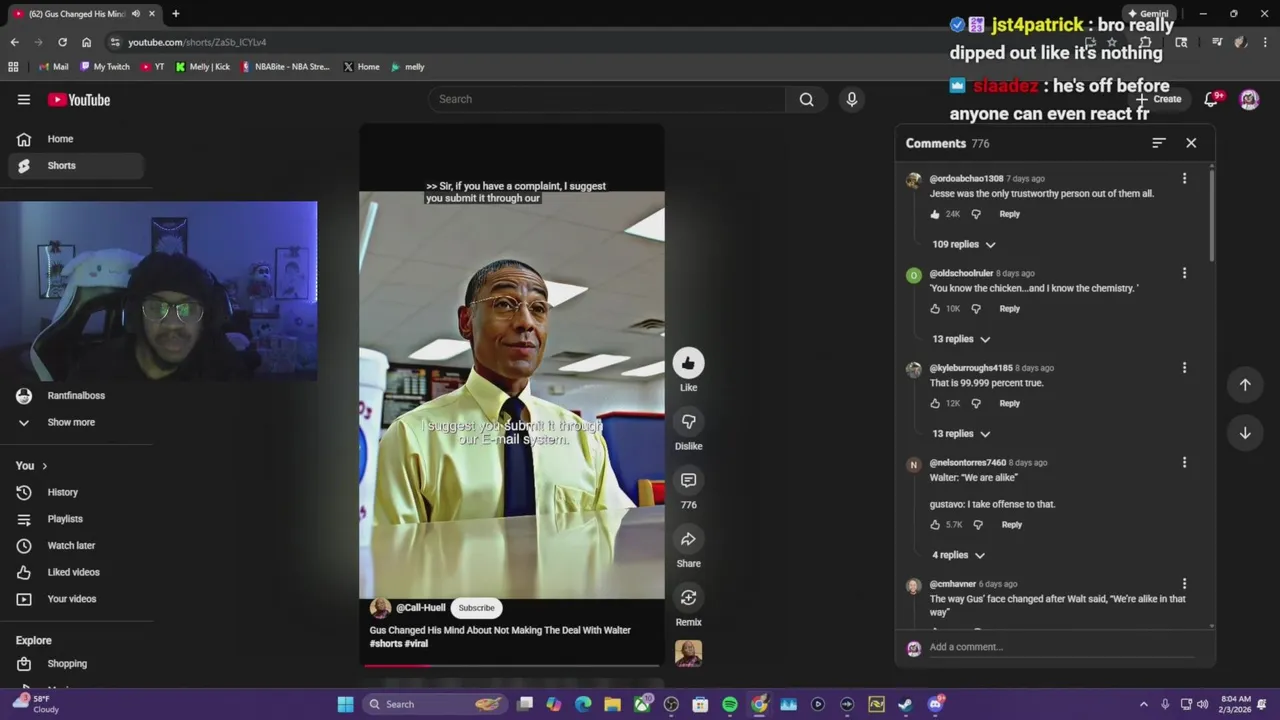Click the Create button
The image size is (1280, 720).
pos(1158,99)
